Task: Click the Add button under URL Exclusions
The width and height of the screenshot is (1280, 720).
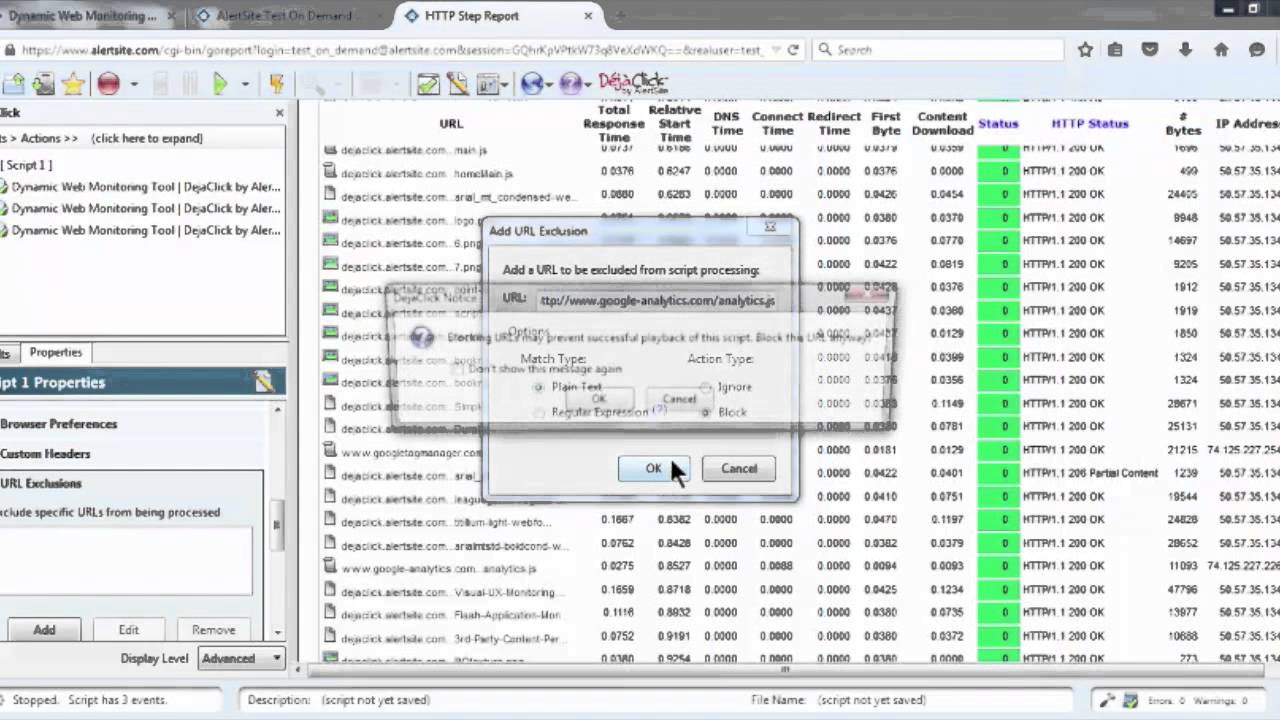Action: click(x=44, y=630)
